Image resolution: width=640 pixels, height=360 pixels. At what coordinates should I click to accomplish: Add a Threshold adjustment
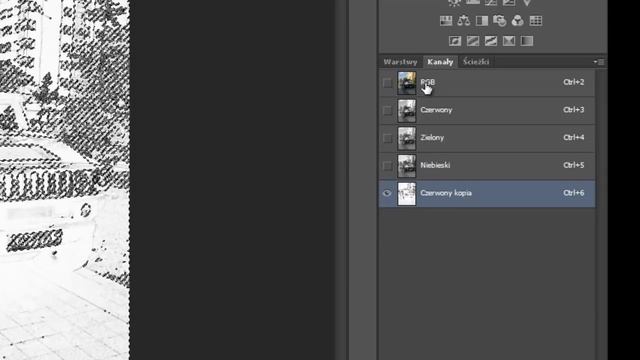[491, 41]
